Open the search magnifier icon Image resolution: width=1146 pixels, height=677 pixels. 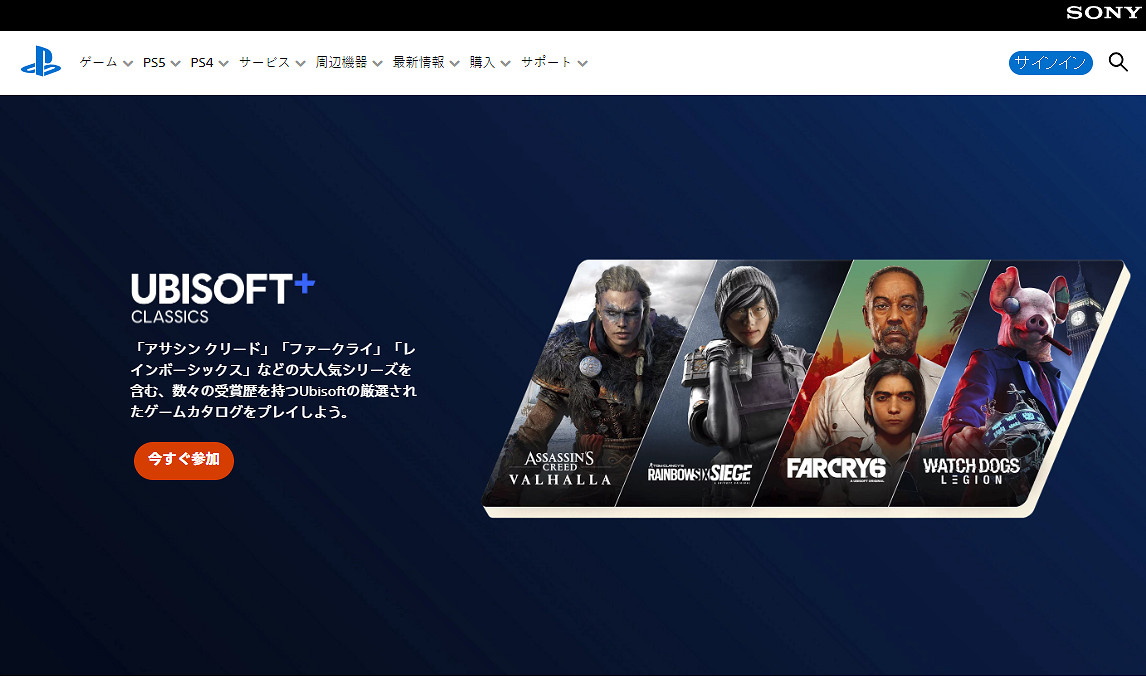(x=1119, y=62)
